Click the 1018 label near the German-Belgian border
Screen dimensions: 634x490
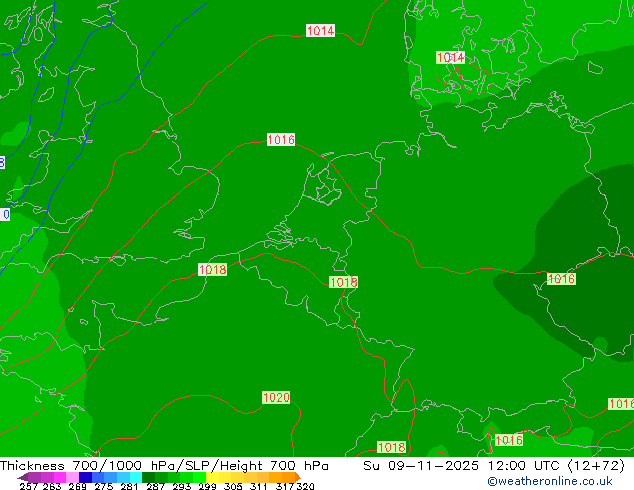click(x=343, y=282)
